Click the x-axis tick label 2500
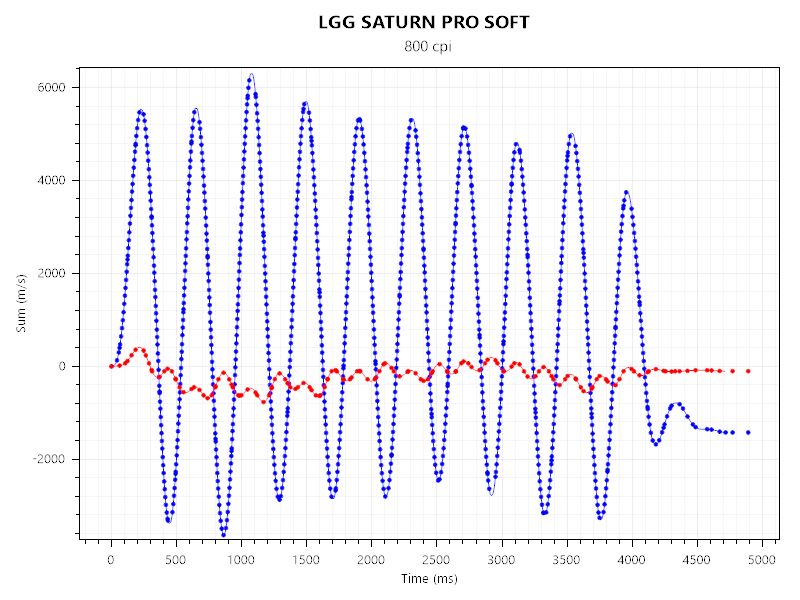Viewport: 800px width, 600px height. click(x=436, y=560)
